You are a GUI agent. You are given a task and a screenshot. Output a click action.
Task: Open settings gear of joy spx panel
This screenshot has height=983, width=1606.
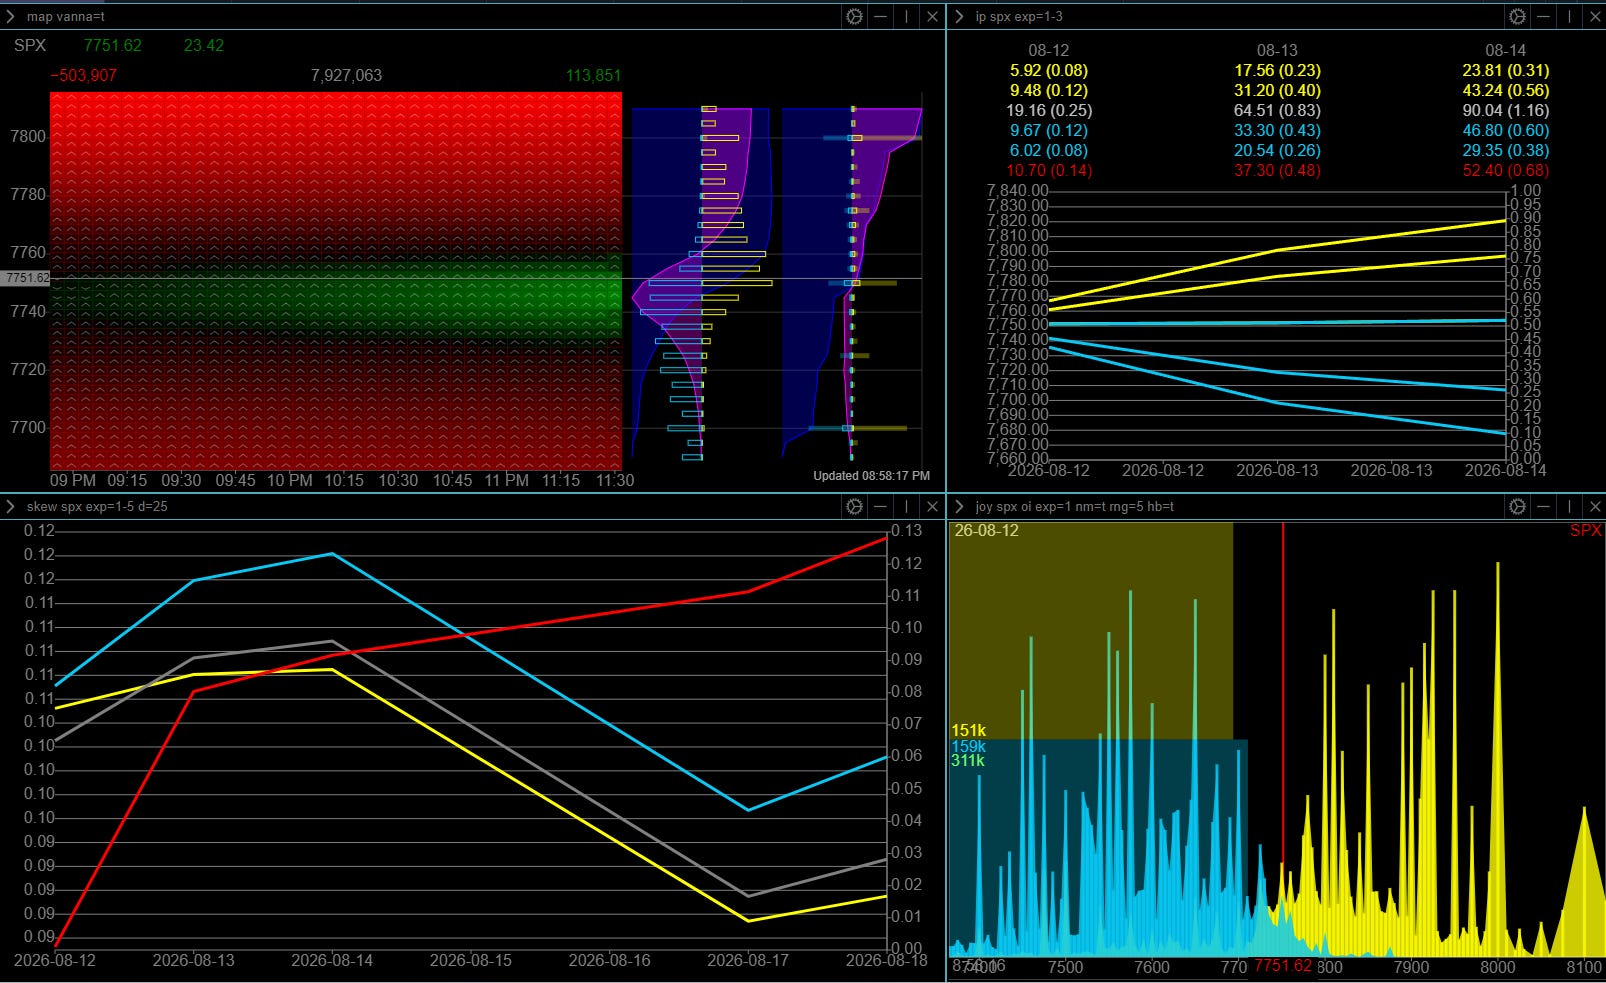tap(1517, 506)
